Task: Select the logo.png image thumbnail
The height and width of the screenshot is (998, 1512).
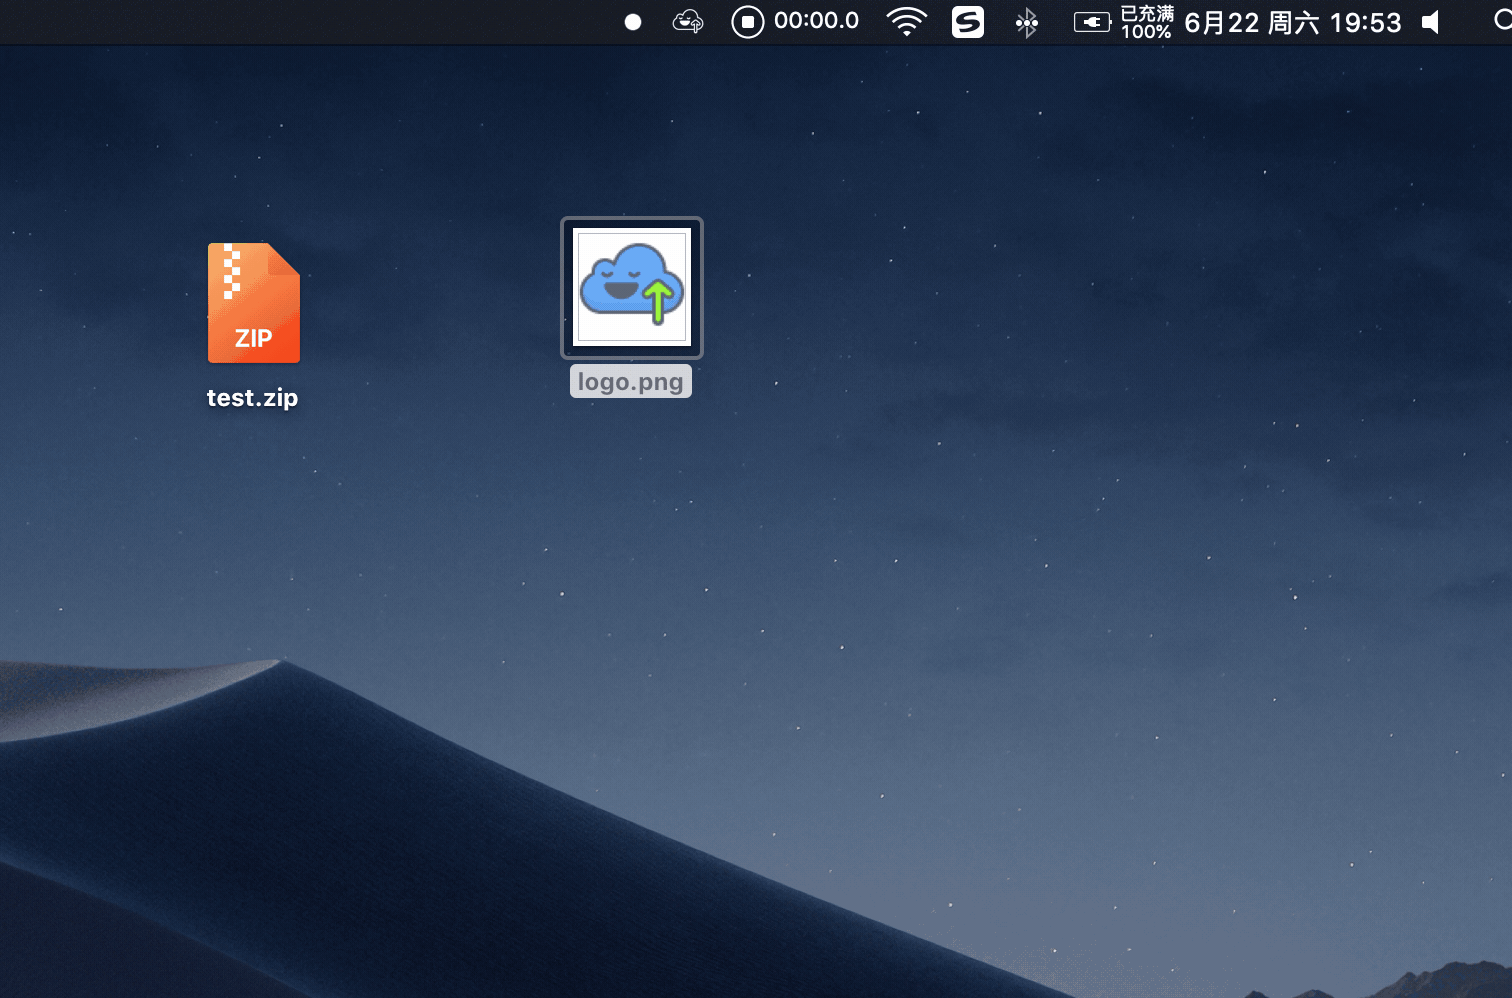Action: click(632, 288)
